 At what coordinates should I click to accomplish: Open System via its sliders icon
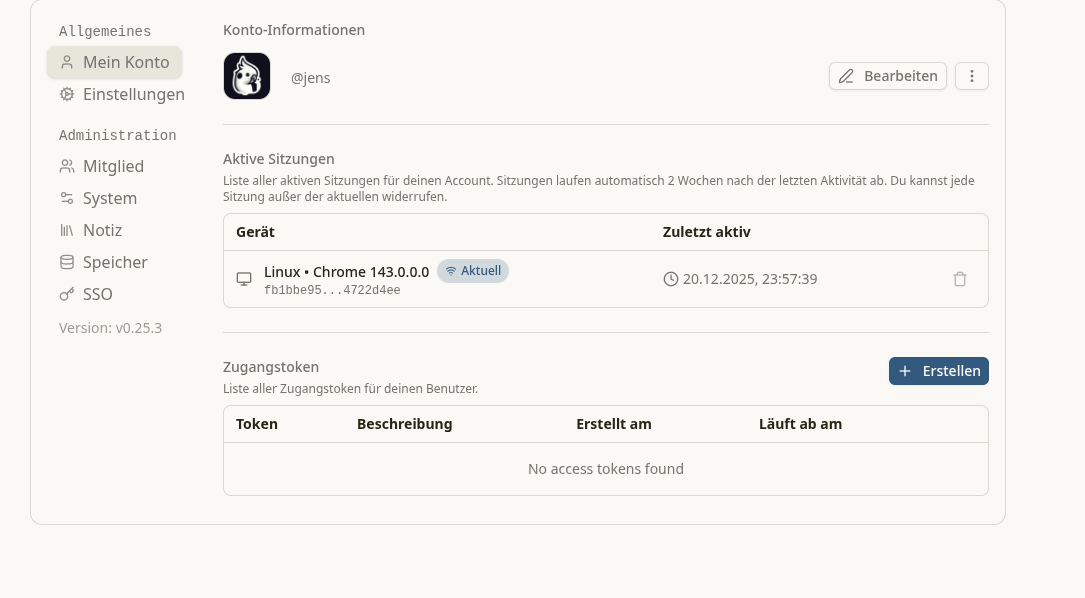coord(67,198)
